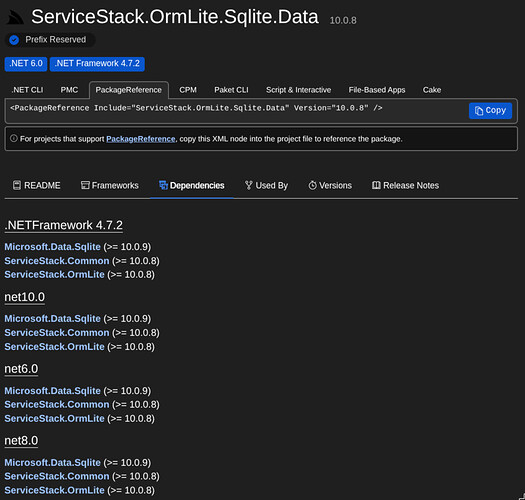Viewport: 525px width, 500px height.
Task: Click the README tab document icon
Action: 16,185
